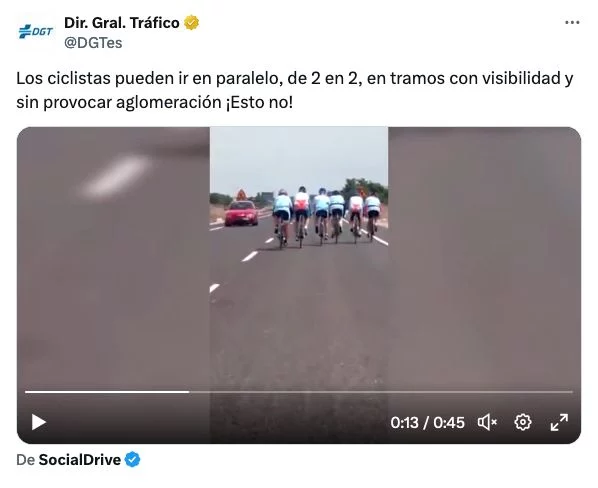Click the 0:13 / 0:45 time display
Image resolution: width=598 pixels, height=488 pixels.
pyautogui.click(x=427, y=422)
